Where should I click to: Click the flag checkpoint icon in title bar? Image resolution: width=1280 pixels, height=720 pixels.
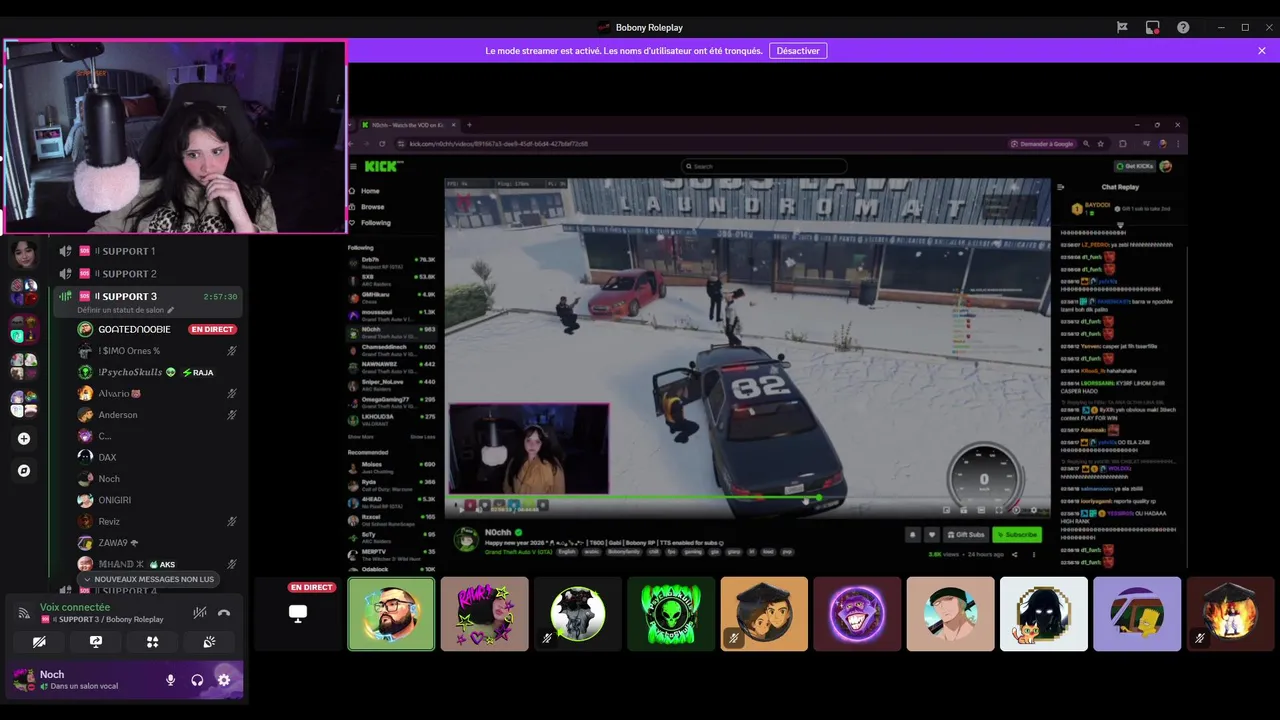(x=1122, y=27)
